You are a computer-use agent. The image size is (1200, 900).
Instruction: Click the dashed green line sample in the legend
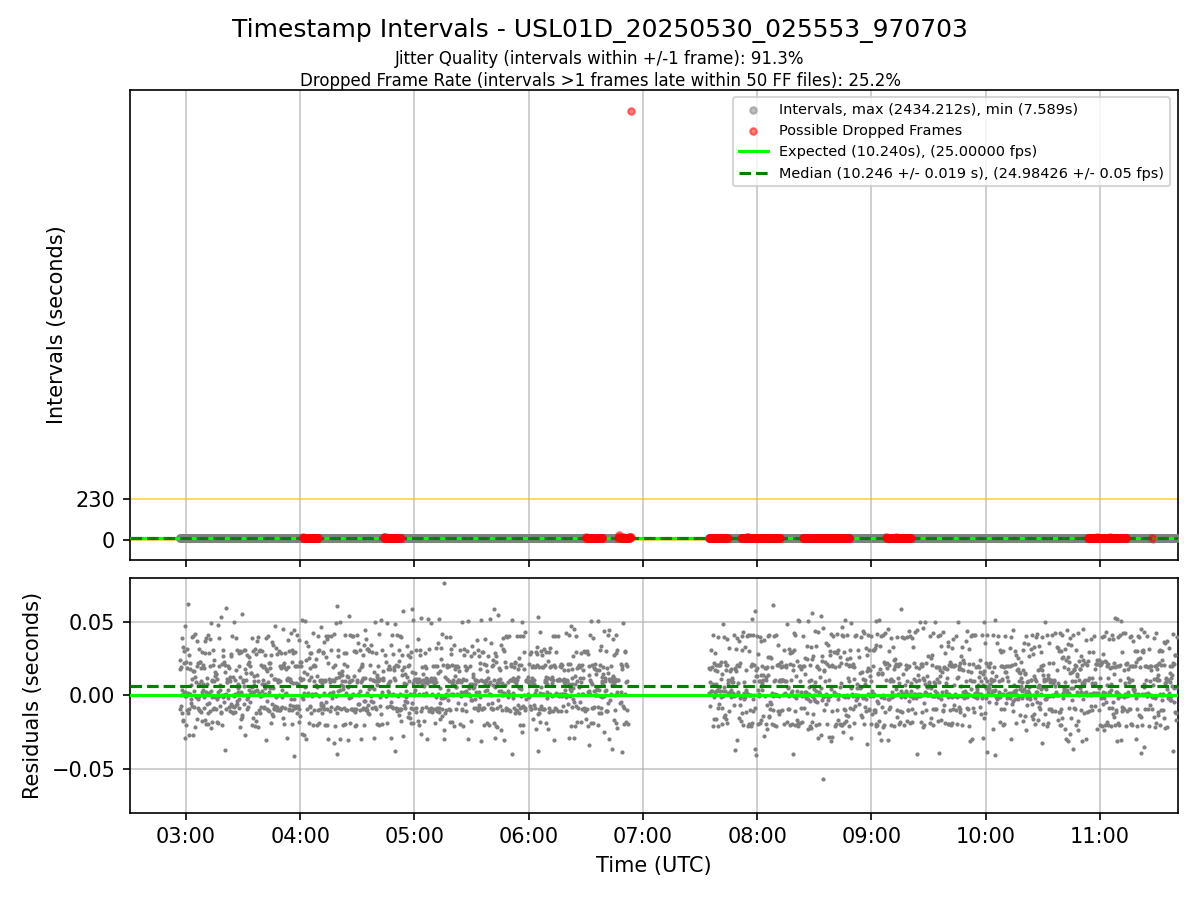pyautogui.click(x=754, y=173)
